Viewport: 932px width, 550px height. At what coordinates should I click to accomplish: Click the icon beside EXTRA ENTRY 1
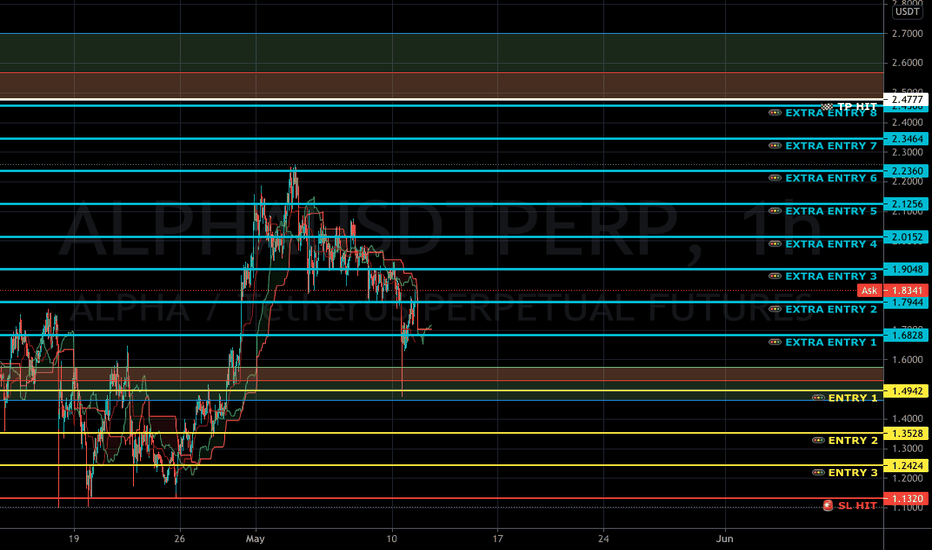775,342
